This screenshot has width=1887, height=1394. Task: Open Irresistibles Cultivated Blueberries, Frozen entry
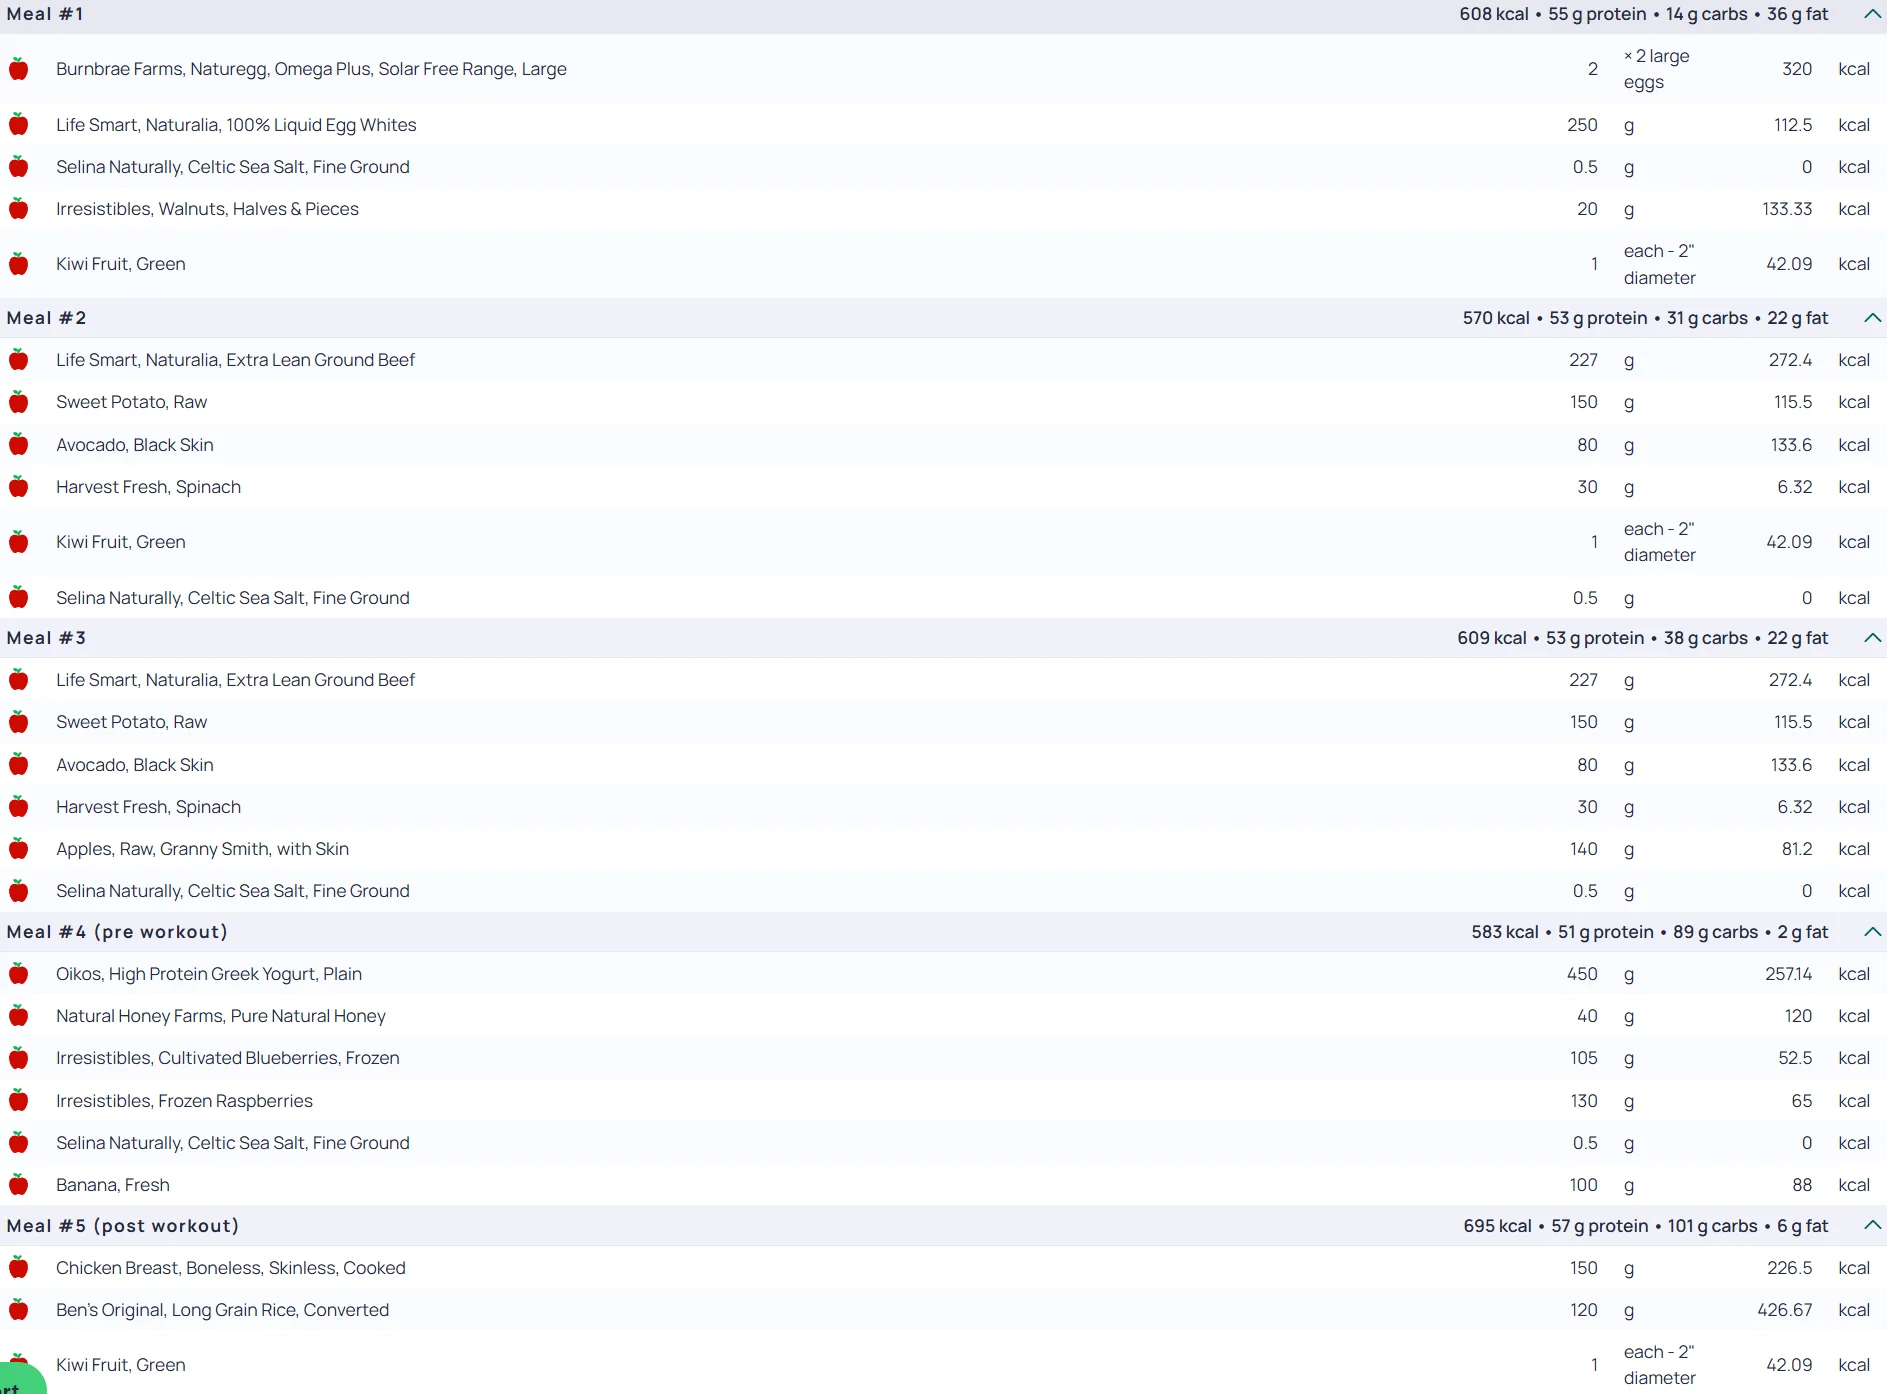[x=227, y=1058]
